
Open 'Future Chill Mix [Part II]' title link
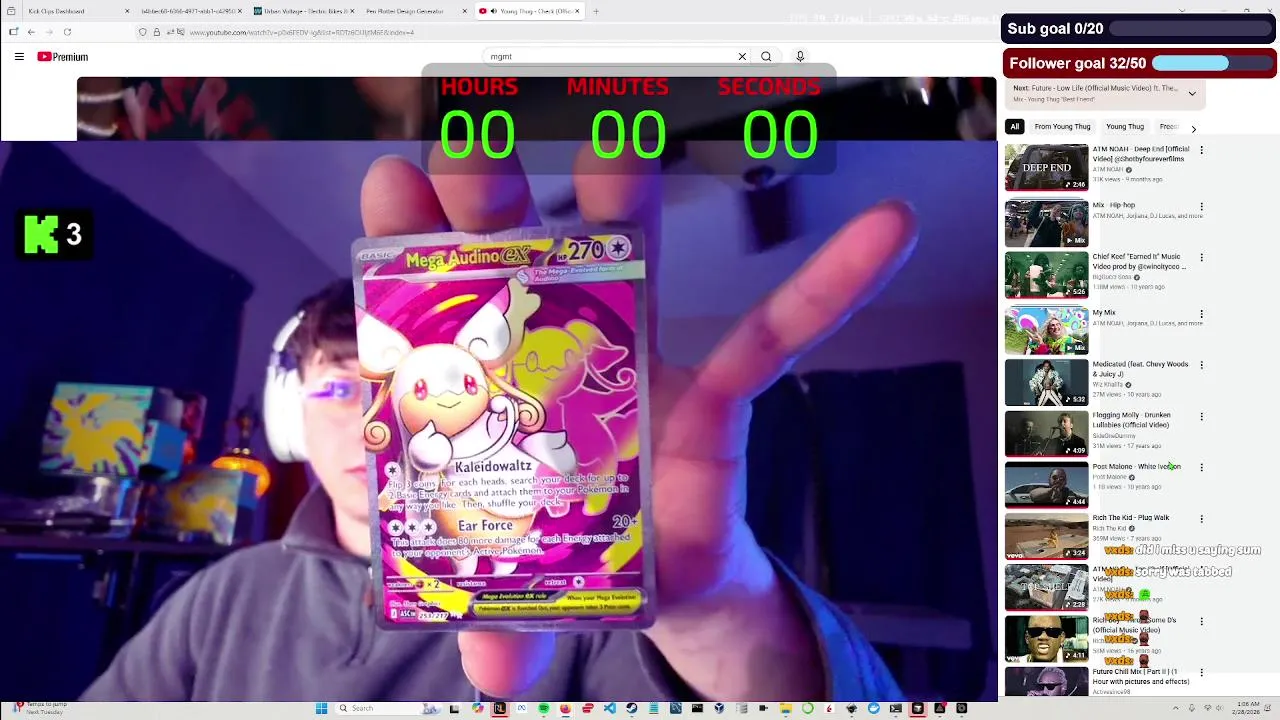click(x=1141, y=677)
